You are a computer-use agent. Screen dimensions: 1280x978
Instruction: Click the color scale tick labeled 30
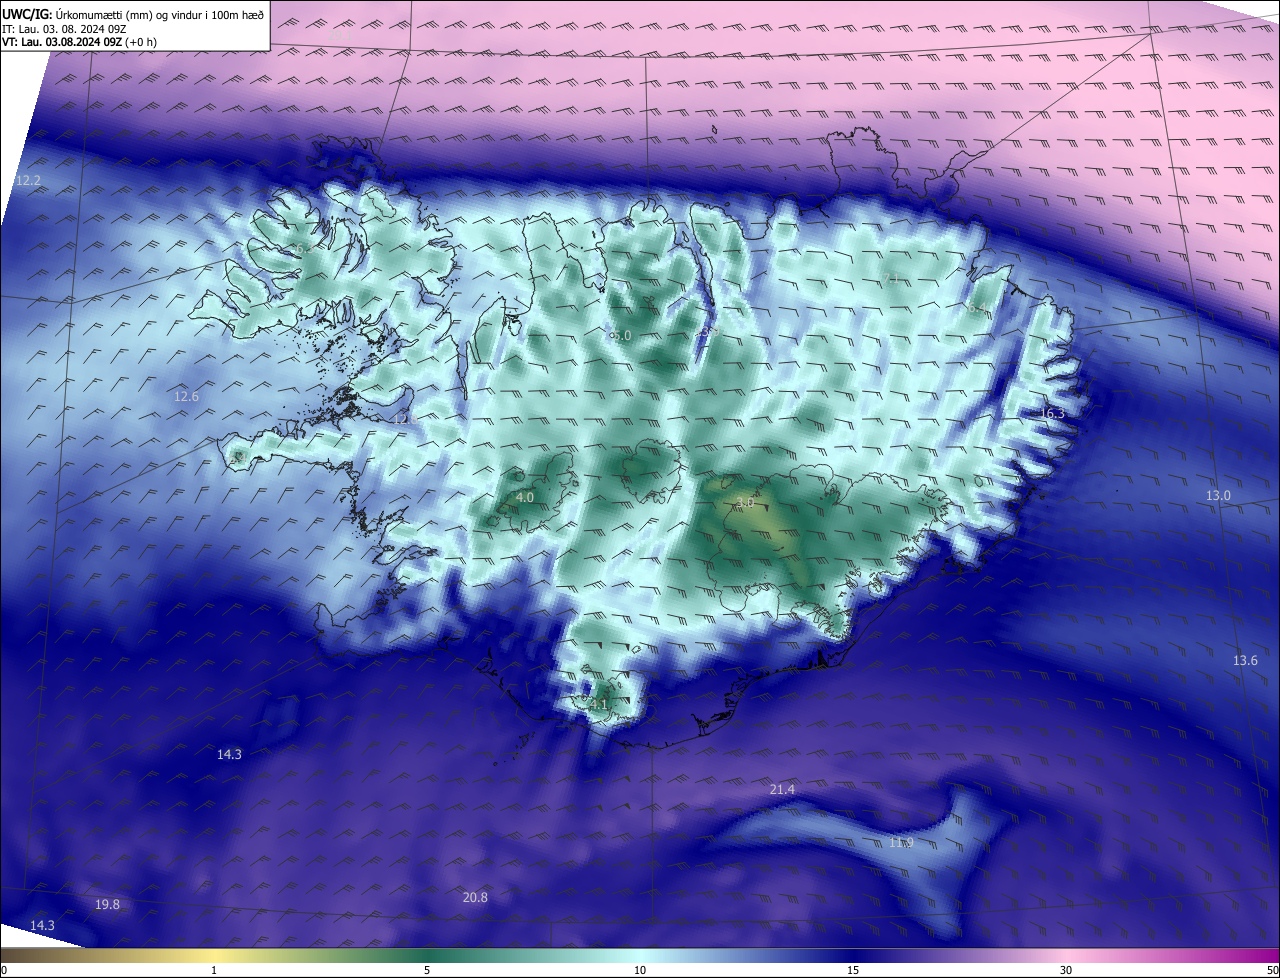(x=1066, y=971)
